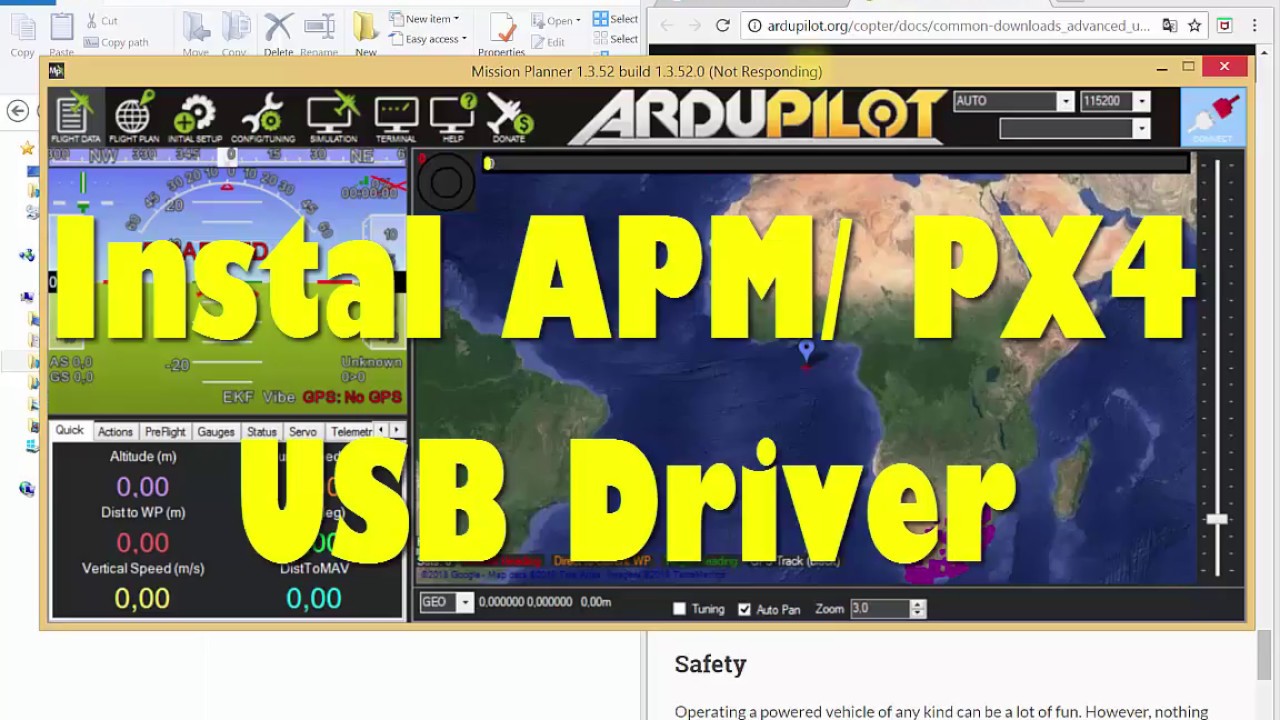Click the translate icon in Chrome address bar
This screenshot has width=1280, height=720.
(x=1169, y=25)
